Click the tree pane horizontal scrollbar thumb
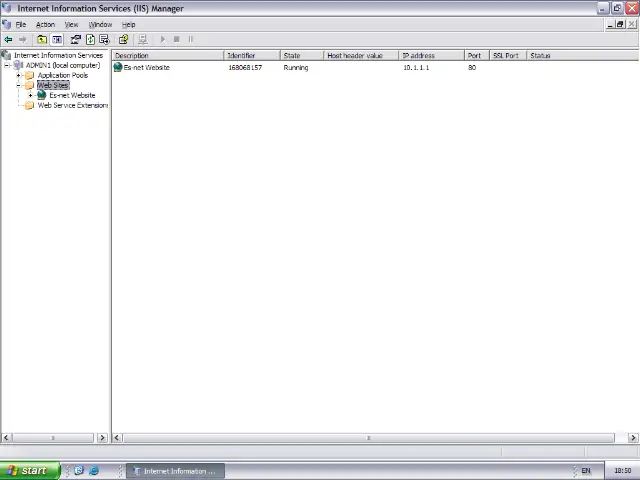Image resolution: width=640 pixels, height=480 pixels. (53, 438)
